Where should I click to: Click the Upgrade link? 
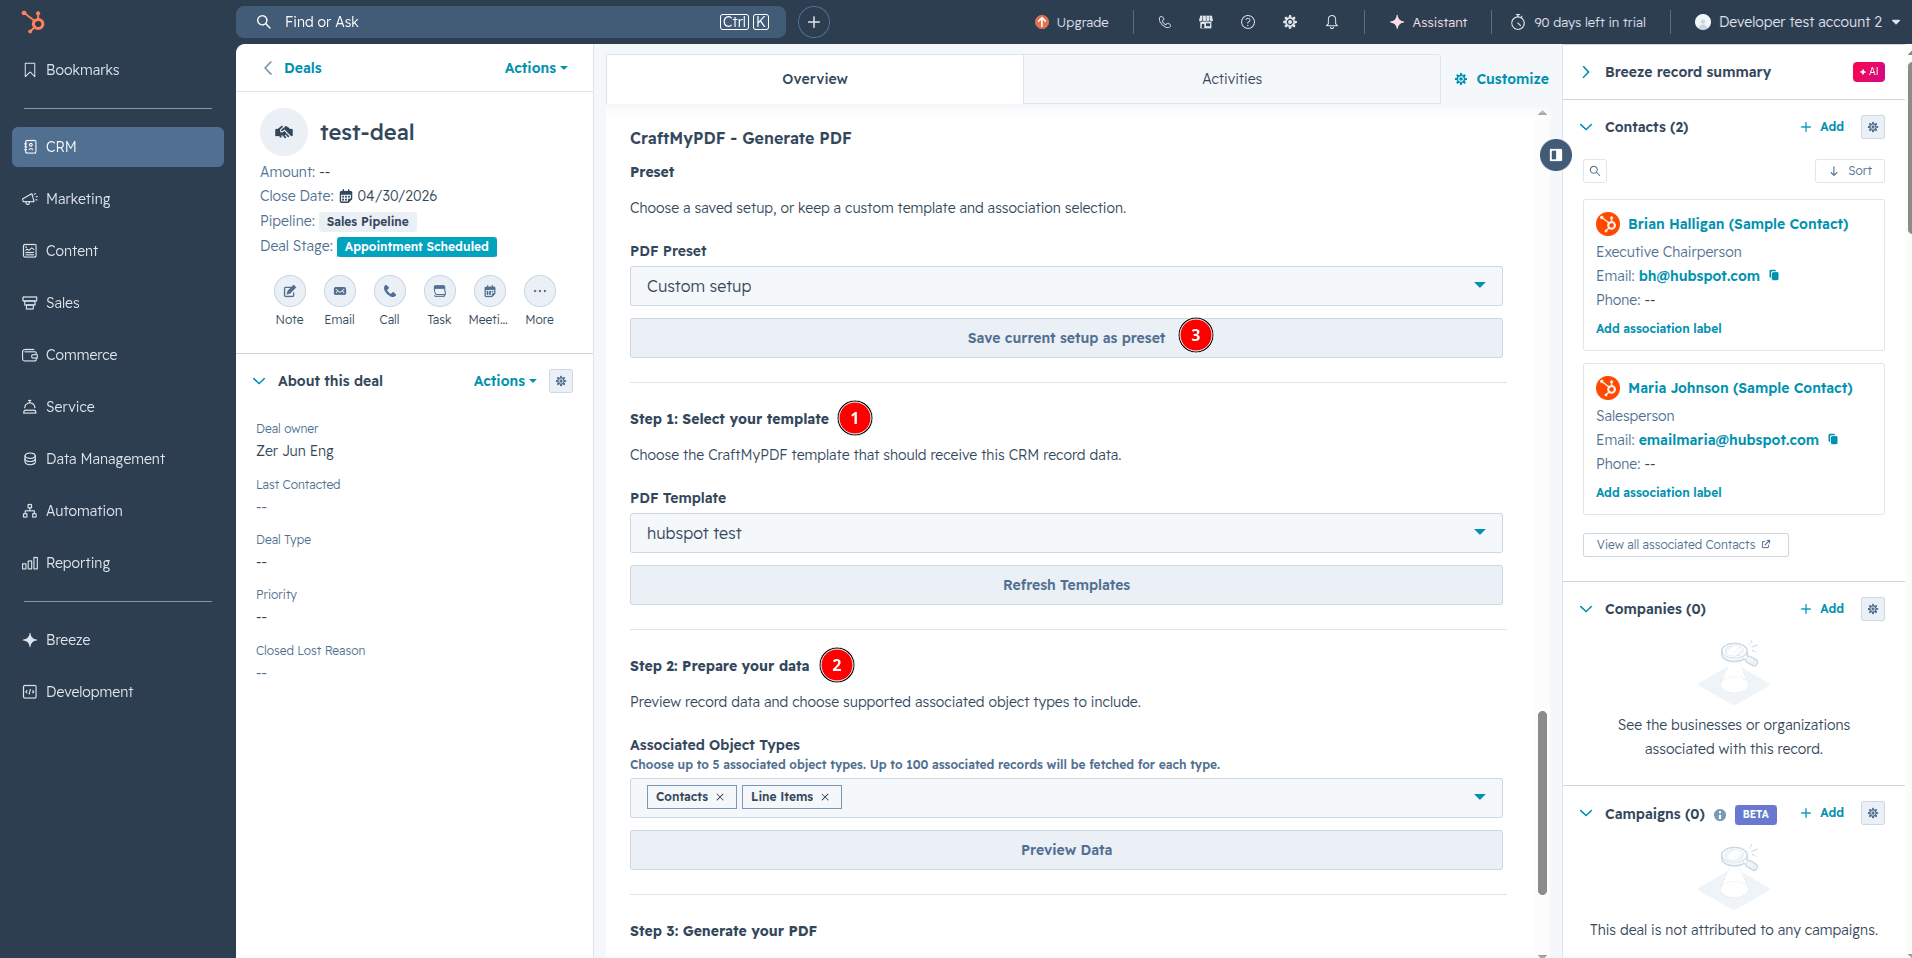[x=1072, y=22]
